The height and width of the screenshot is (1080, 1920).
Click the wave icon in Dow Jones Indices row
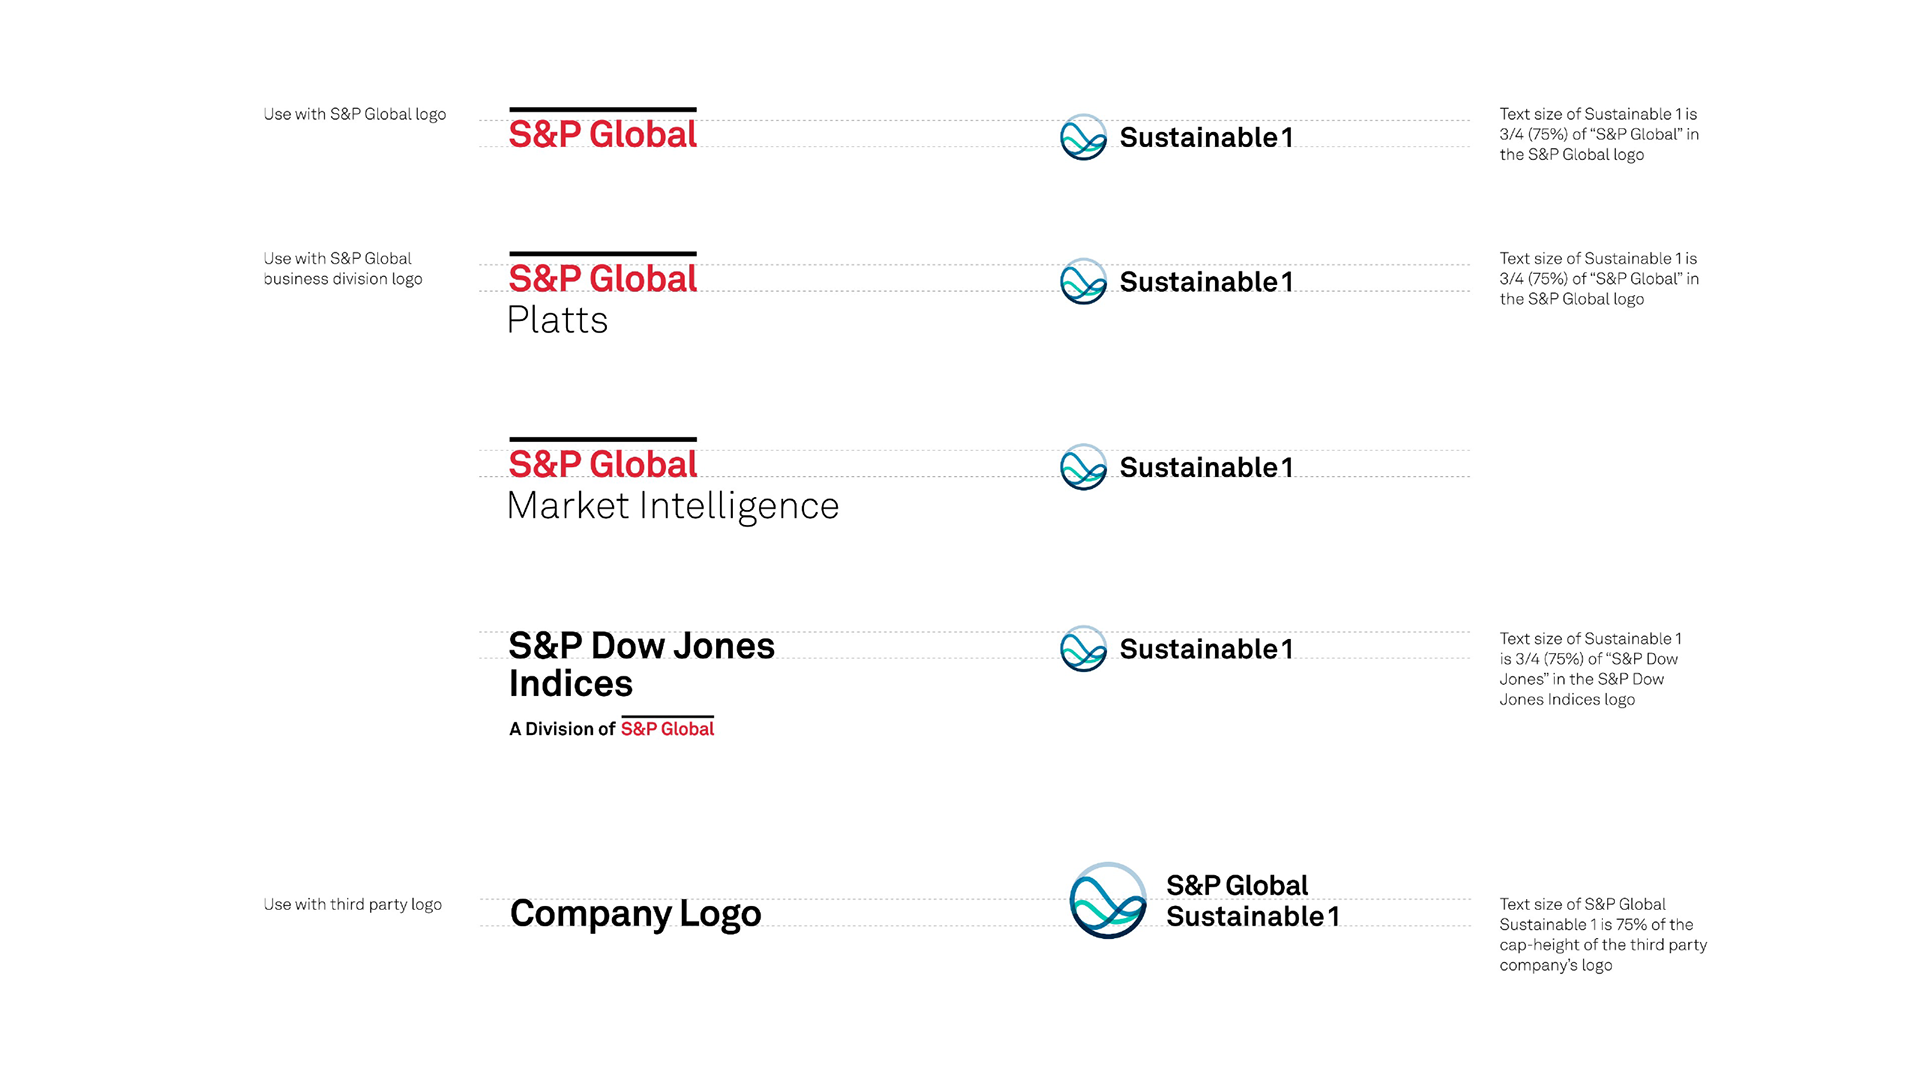[1083, 649]
